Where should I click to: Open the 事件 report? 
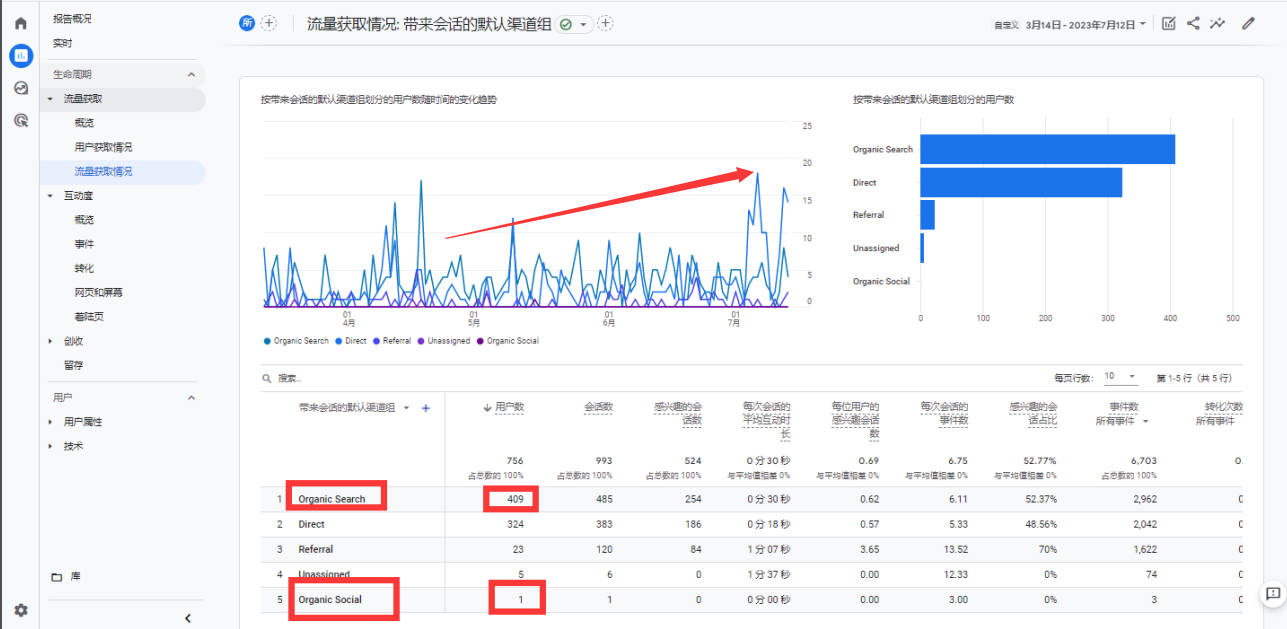point(84,244)
